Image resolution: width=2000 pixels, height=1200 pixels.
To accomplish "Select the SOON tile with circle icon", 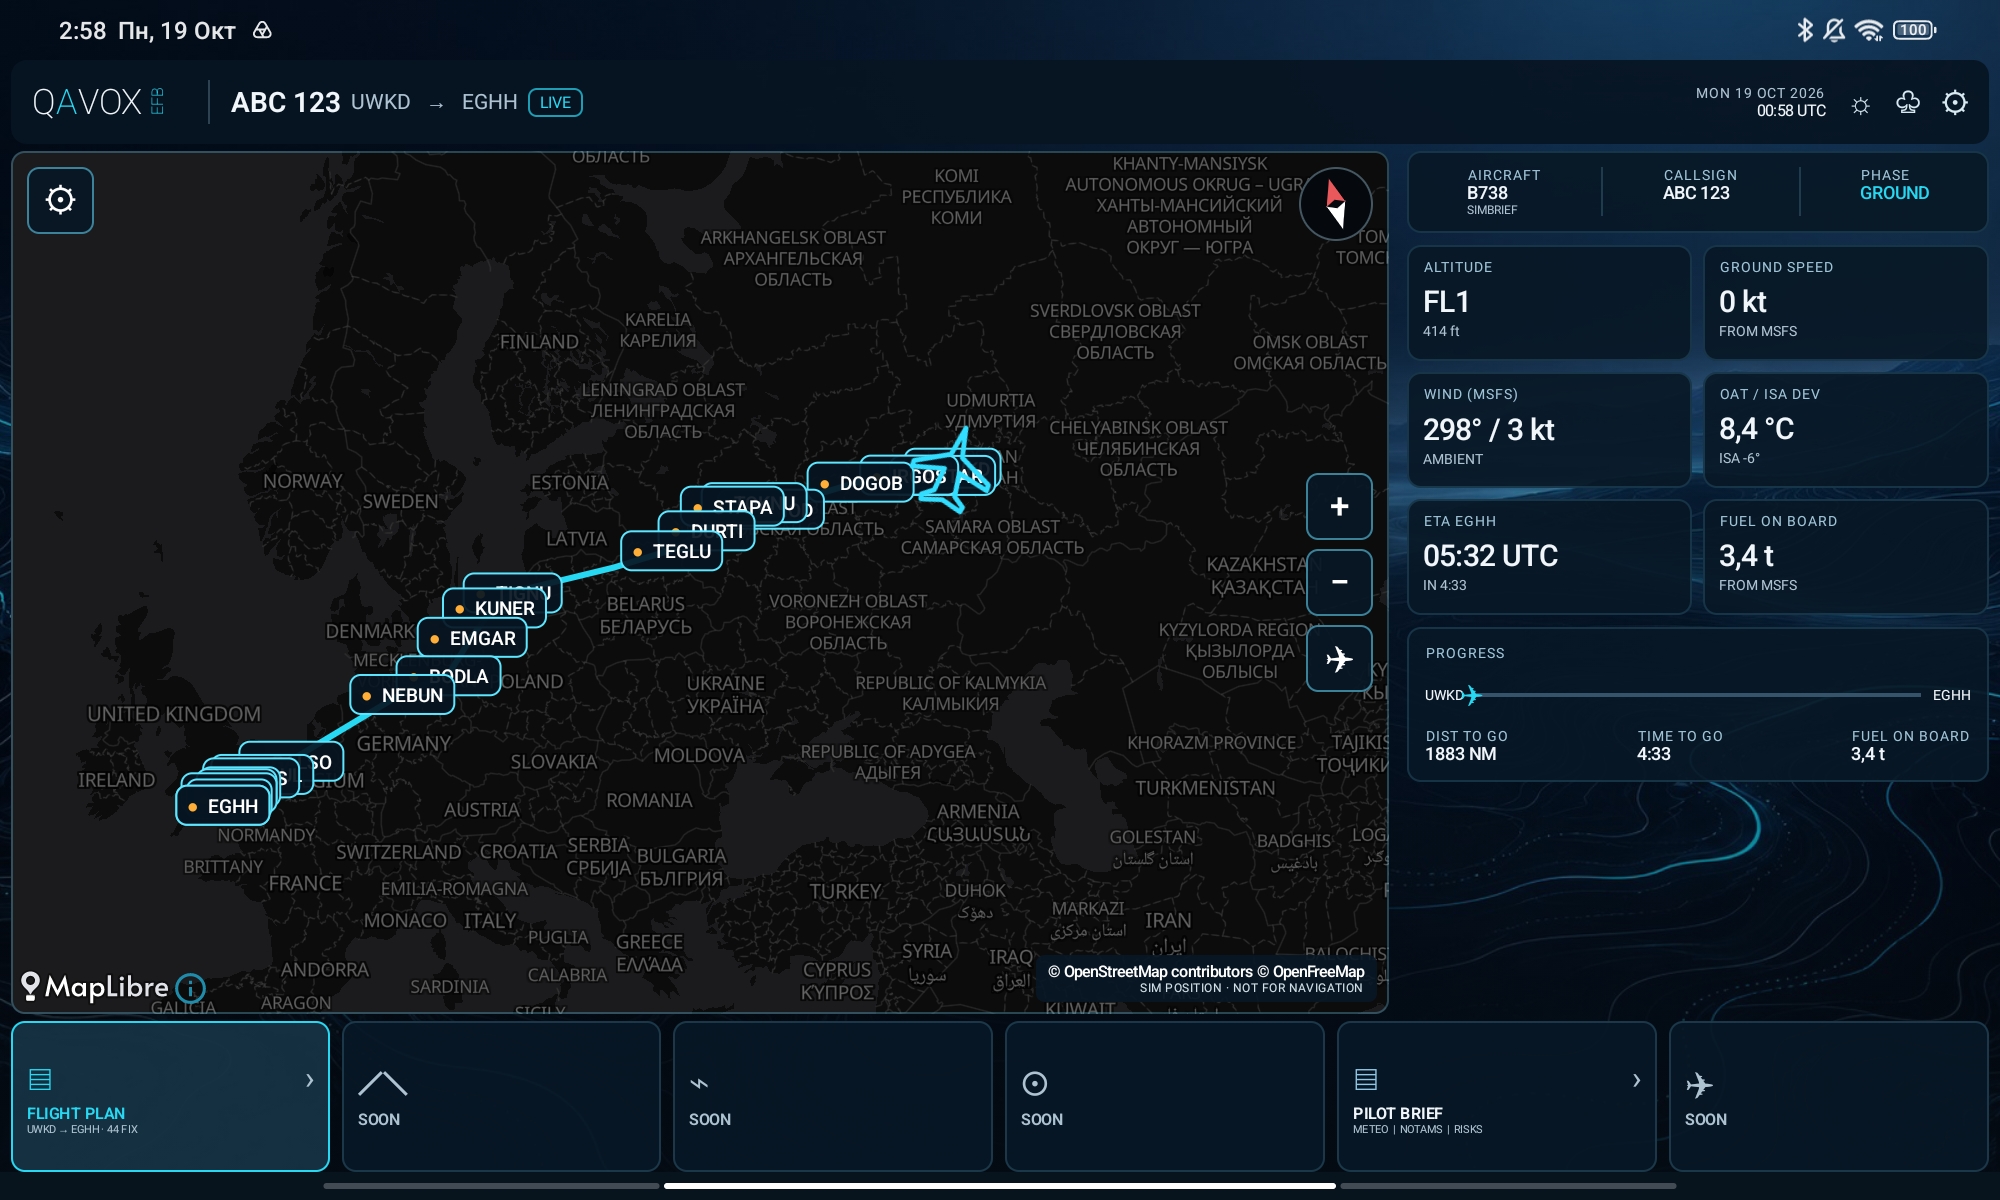I will [x=1164, y=1096].
